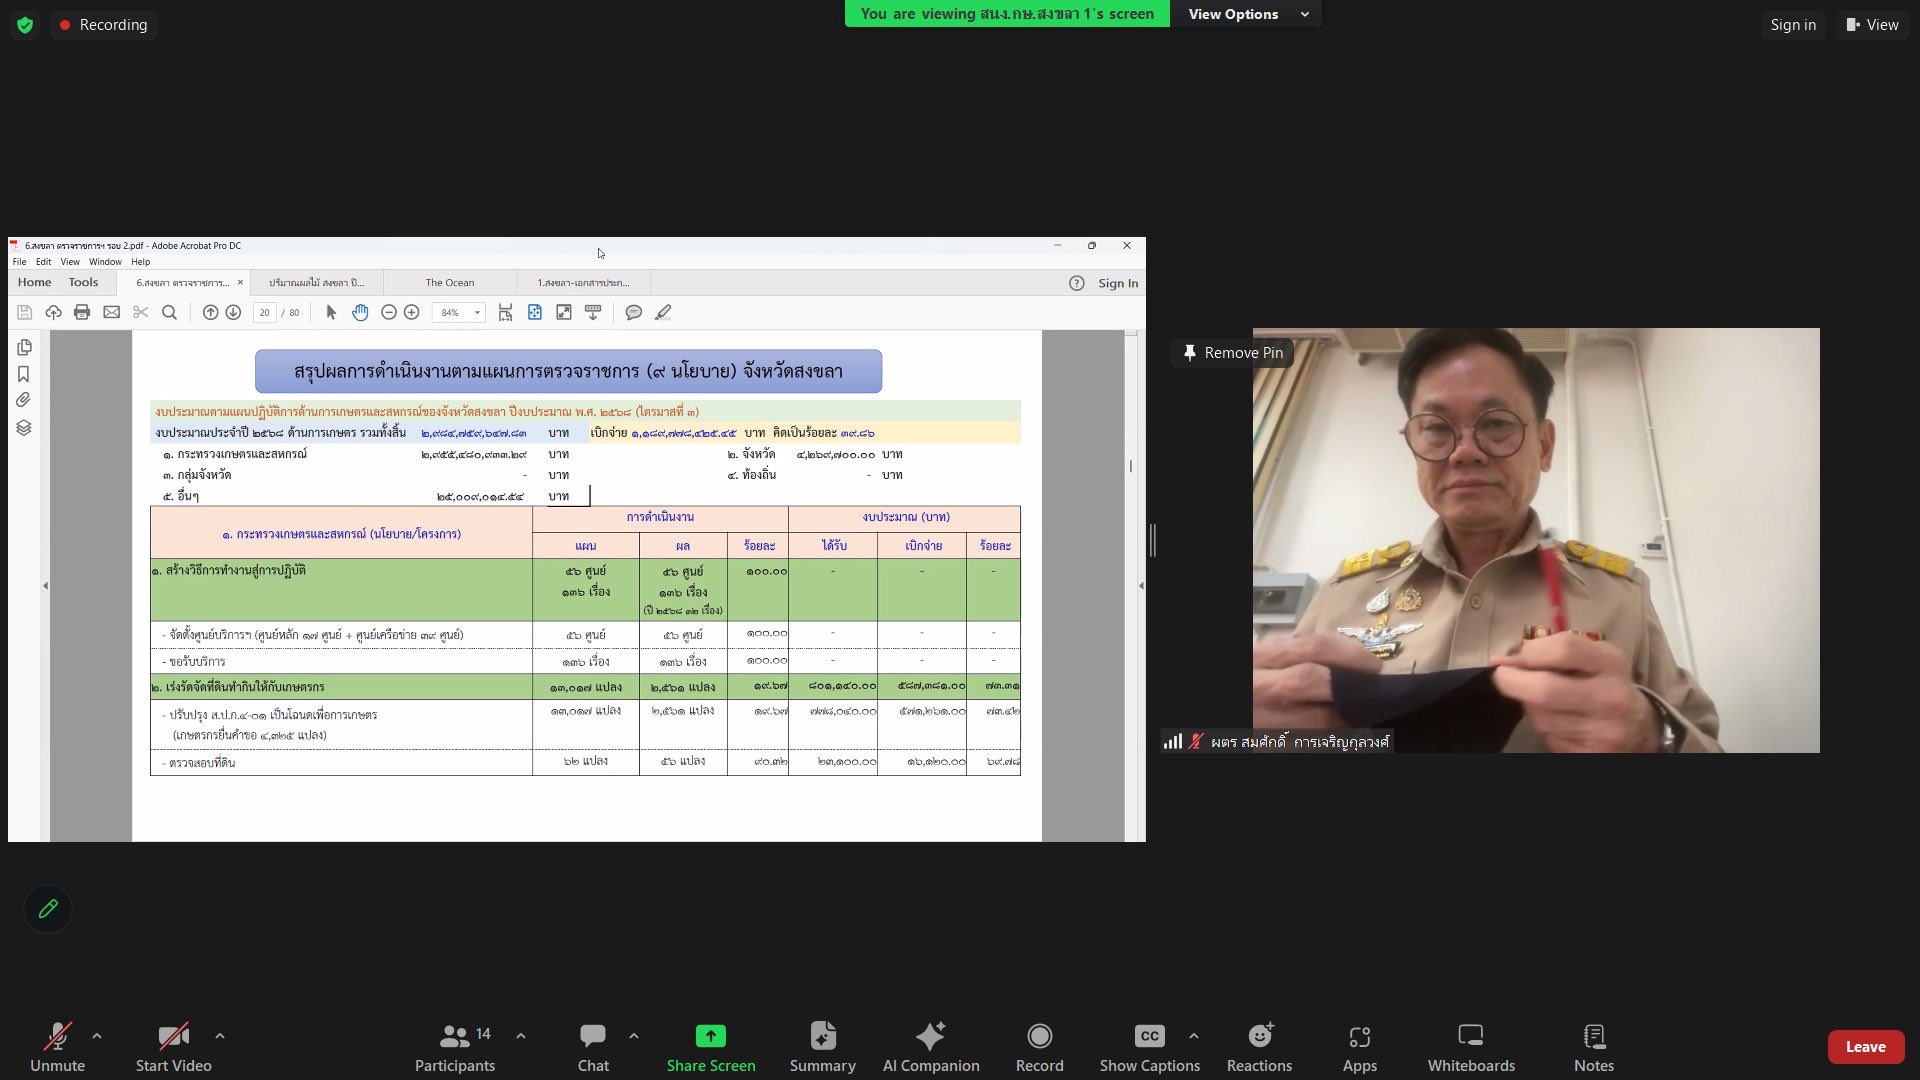Click the Save file icon in Acrobat toolbar
The image size is (1920, 1080).
click(24, 313)
